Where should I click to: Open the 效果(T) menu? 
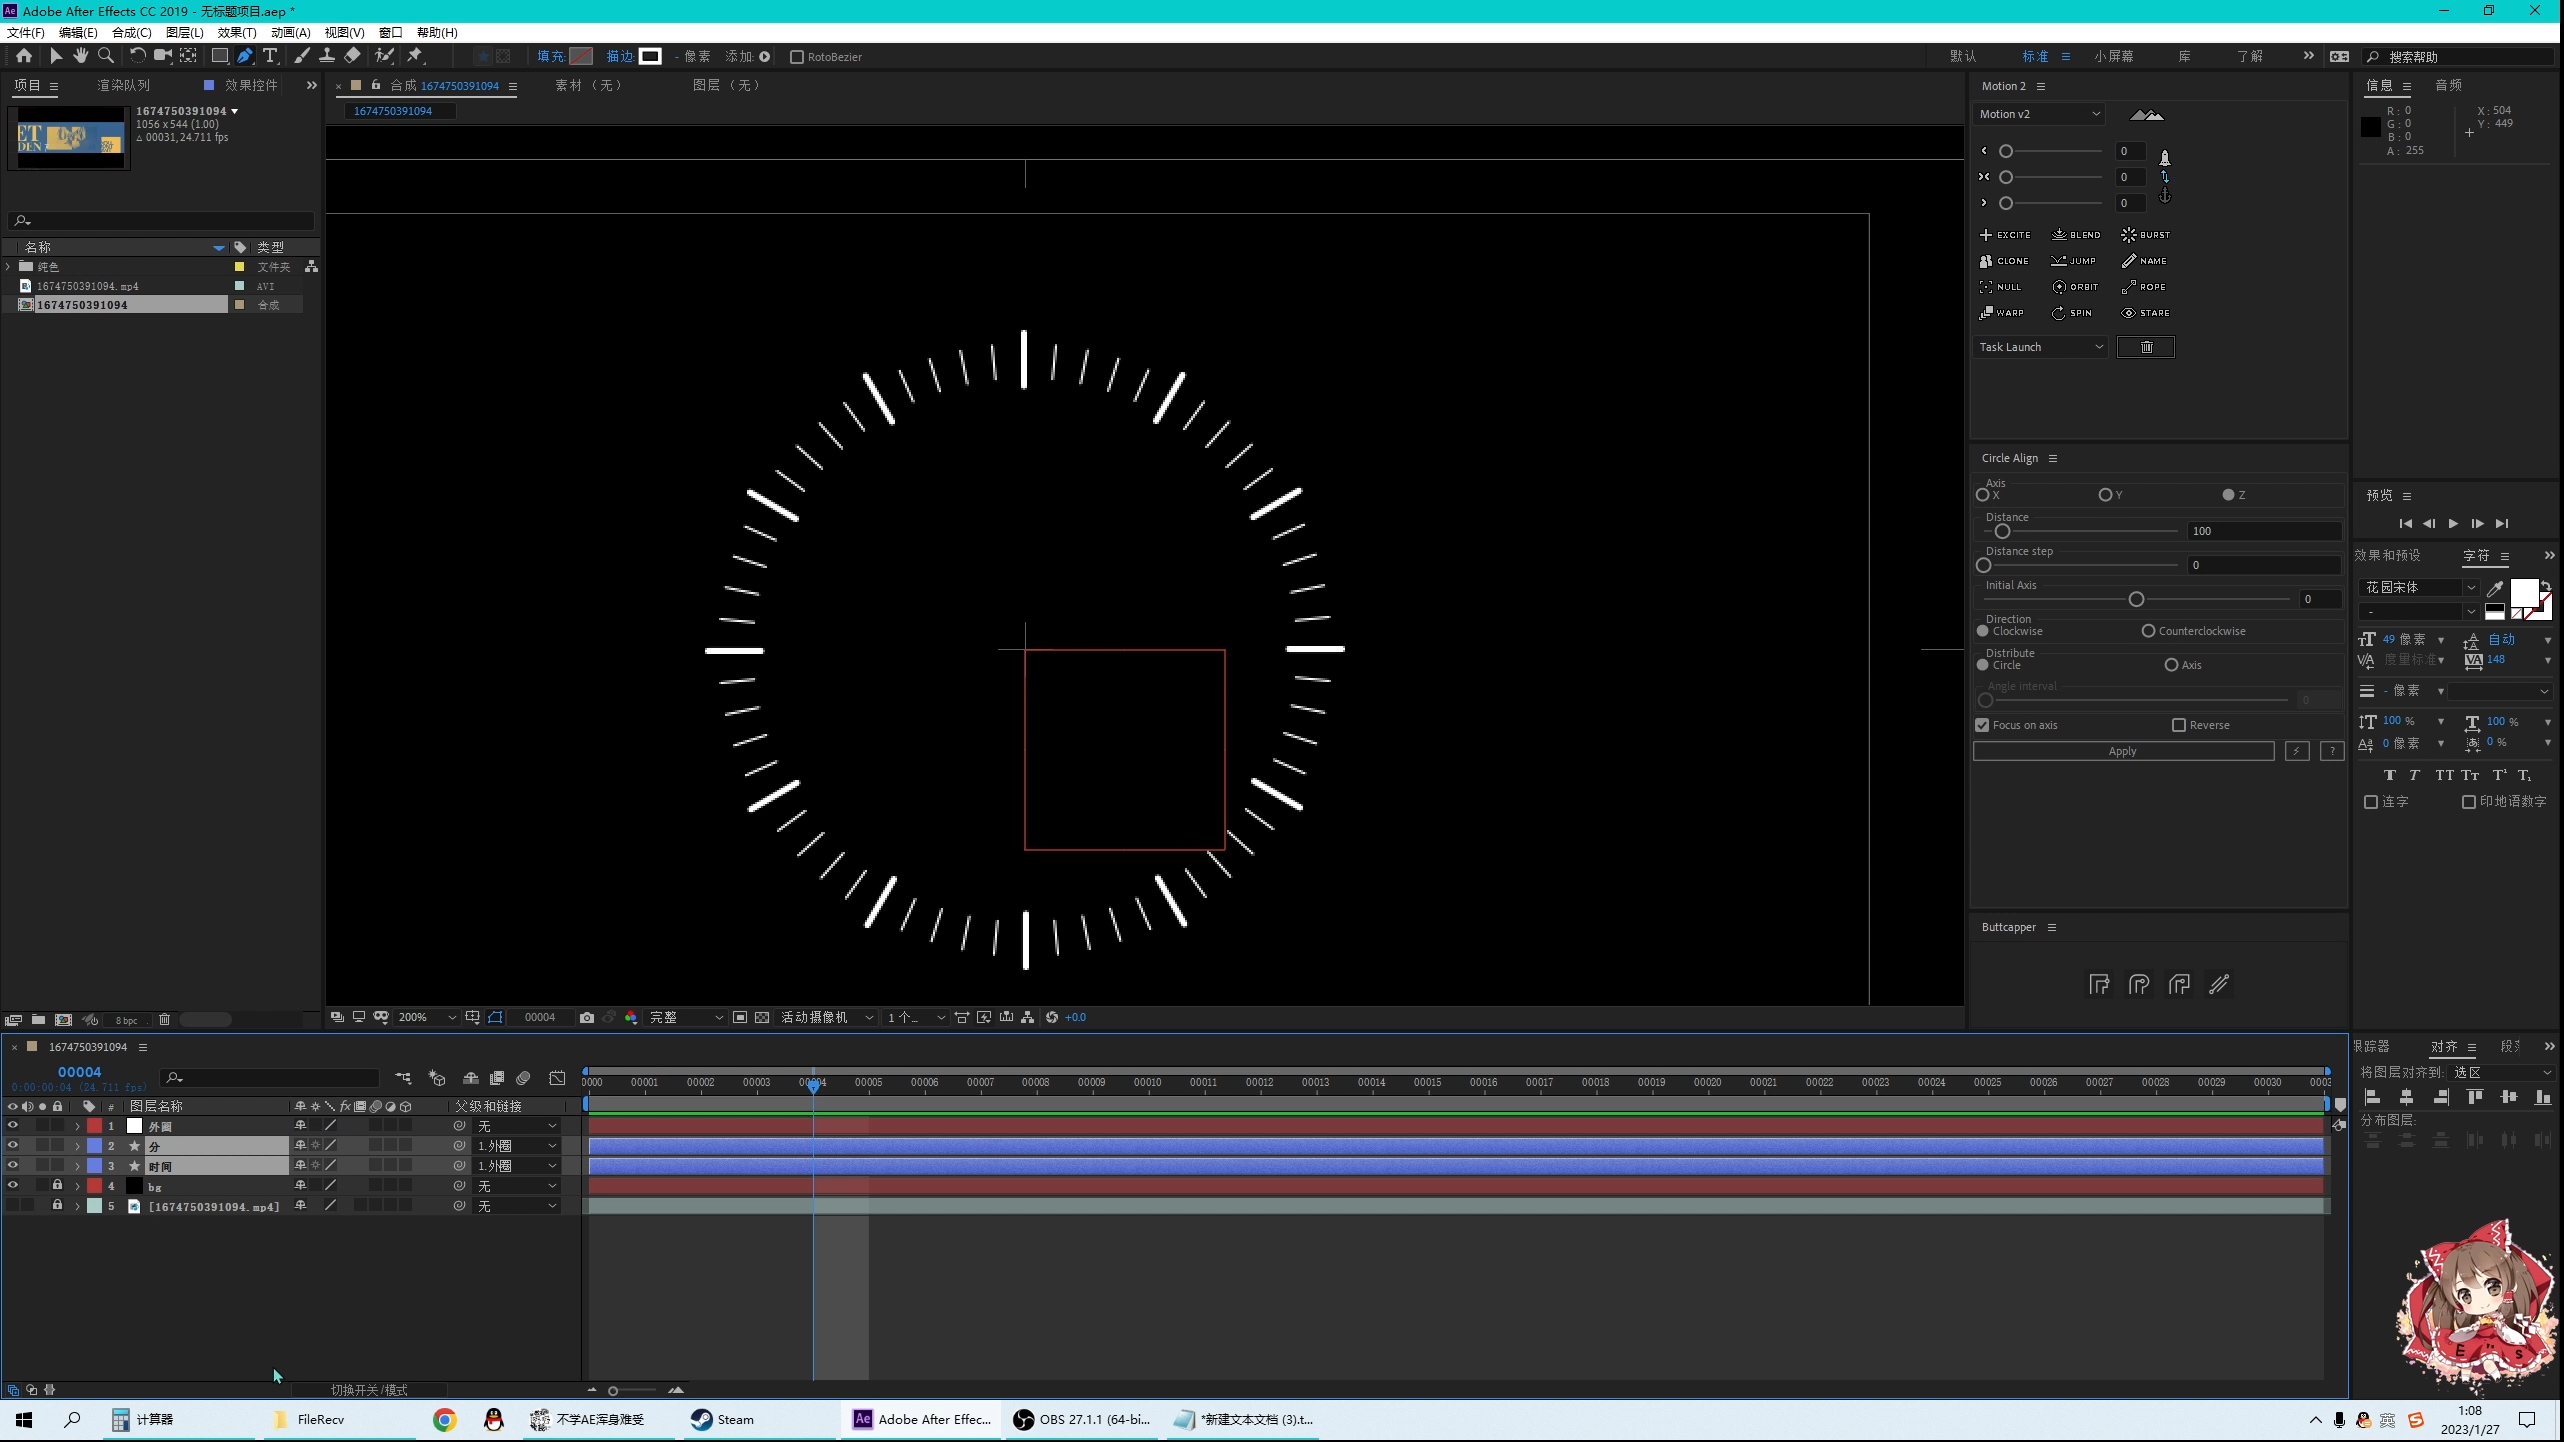click(237, 32)
